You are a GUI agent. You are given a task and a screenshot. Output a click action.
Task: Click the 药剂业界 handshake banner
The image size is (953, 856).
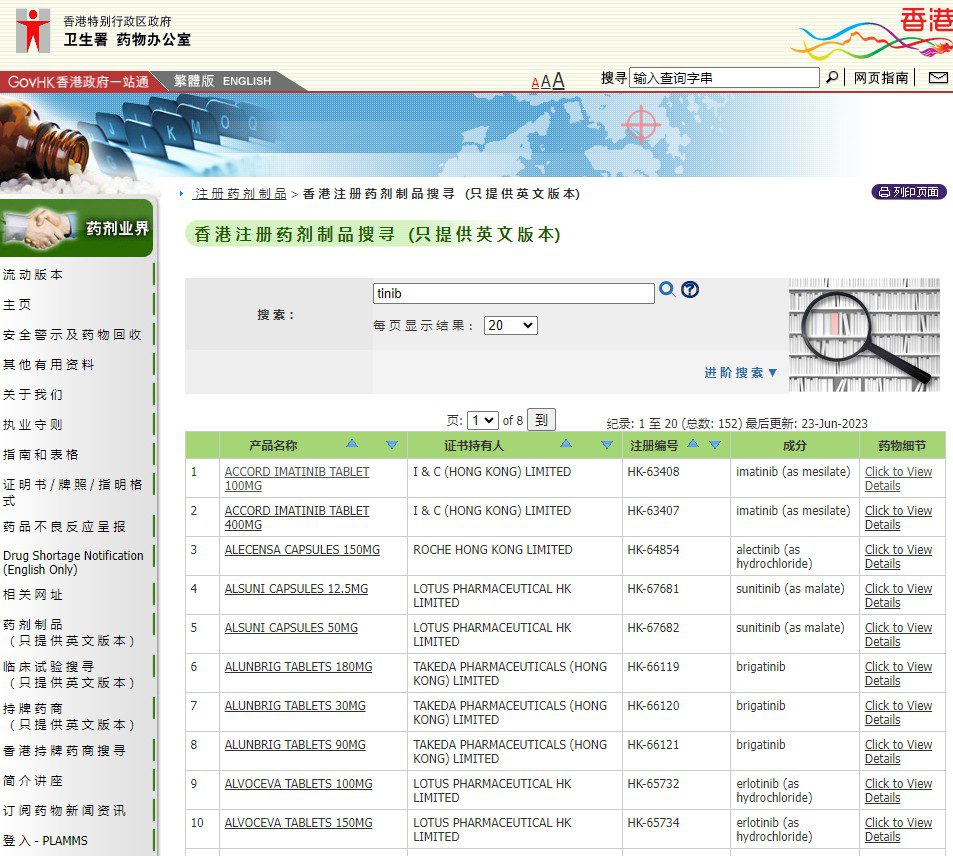pos(77,228)
